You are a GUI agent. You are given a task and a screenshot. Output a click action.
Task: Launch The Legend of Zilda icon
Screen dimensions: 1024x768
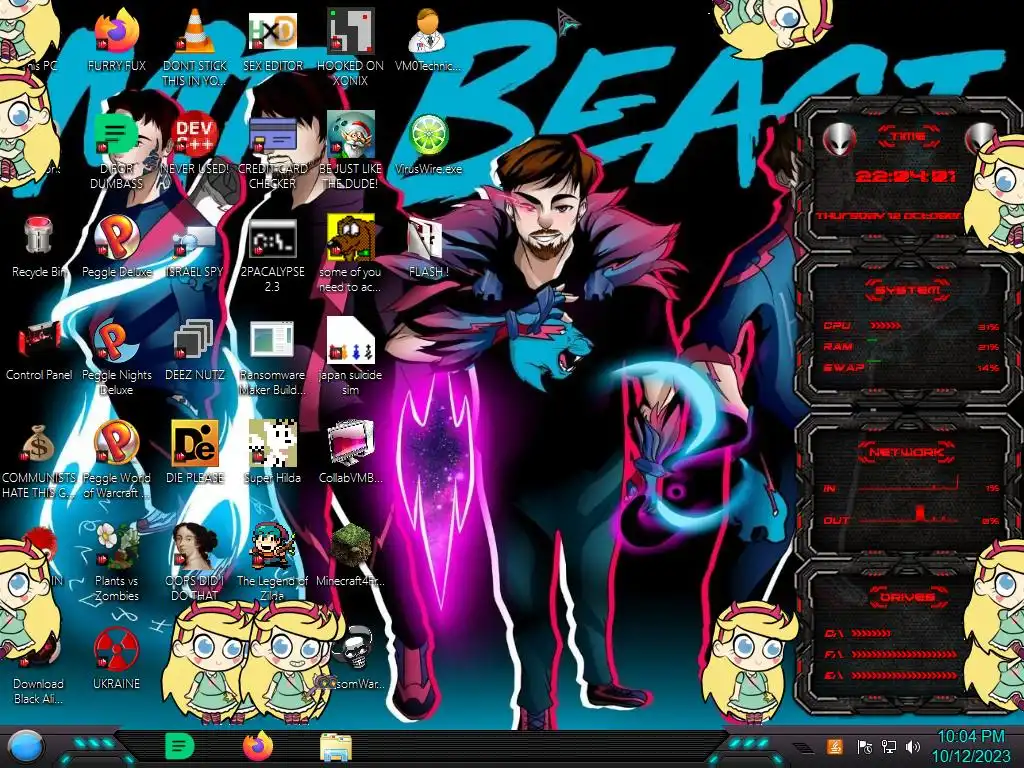pos(272,546)
